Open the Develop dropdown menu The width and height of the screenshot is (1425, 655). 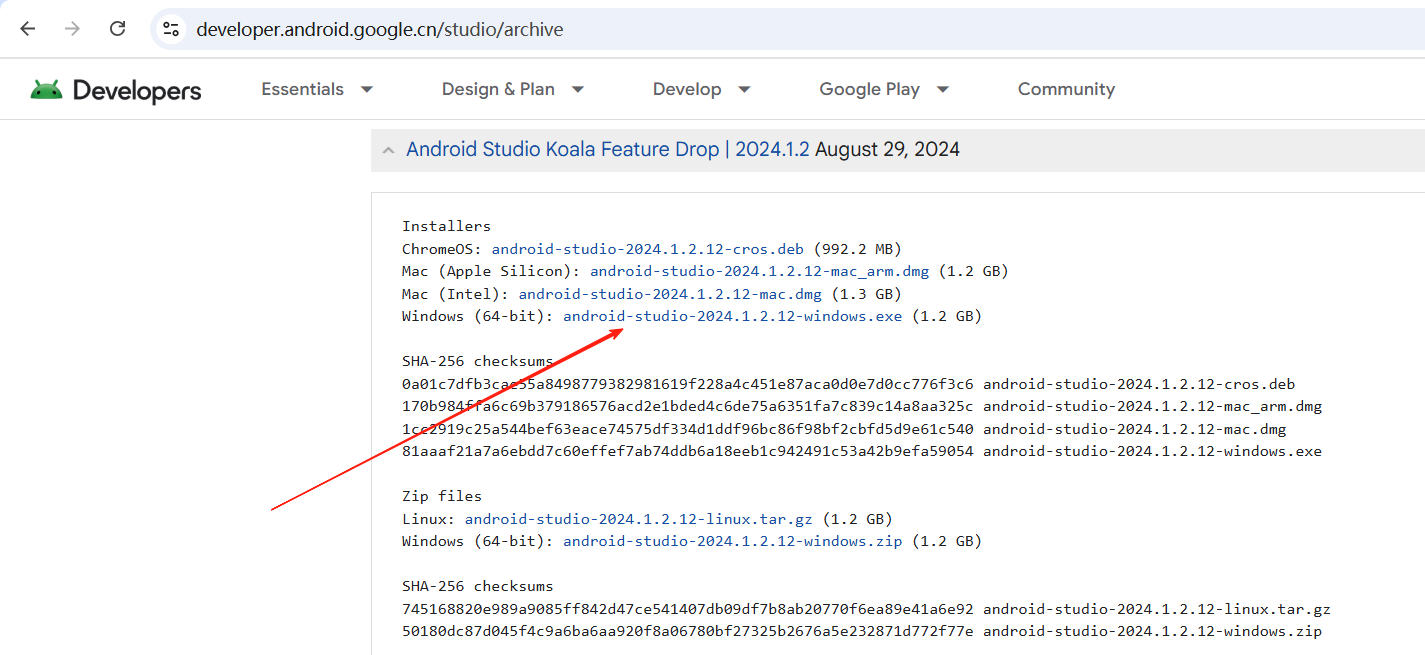point(701,89)
